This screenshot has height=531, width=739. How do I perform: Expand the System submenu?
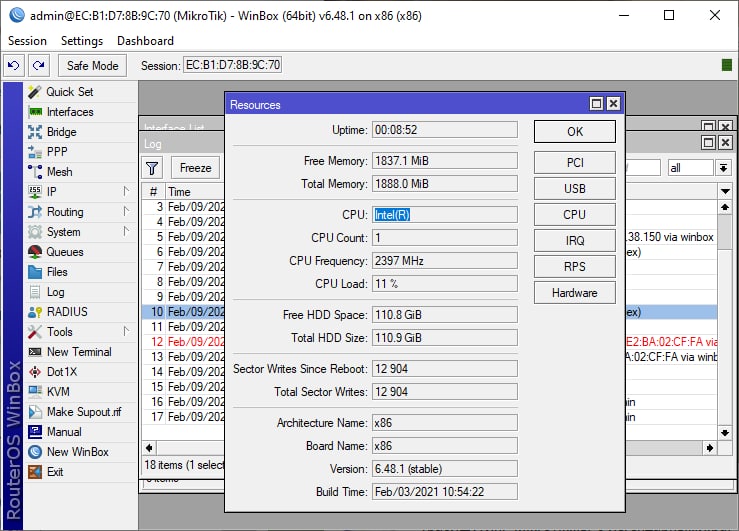(x=126, y=231)
